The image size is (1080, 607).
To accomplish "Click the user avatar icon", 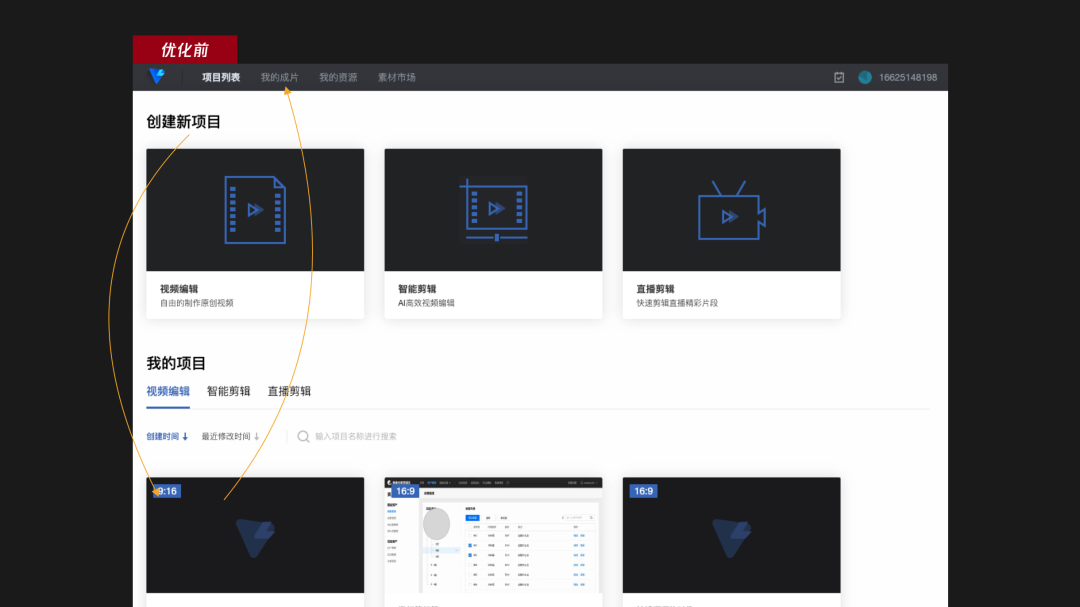I will [x=865, y=77].
